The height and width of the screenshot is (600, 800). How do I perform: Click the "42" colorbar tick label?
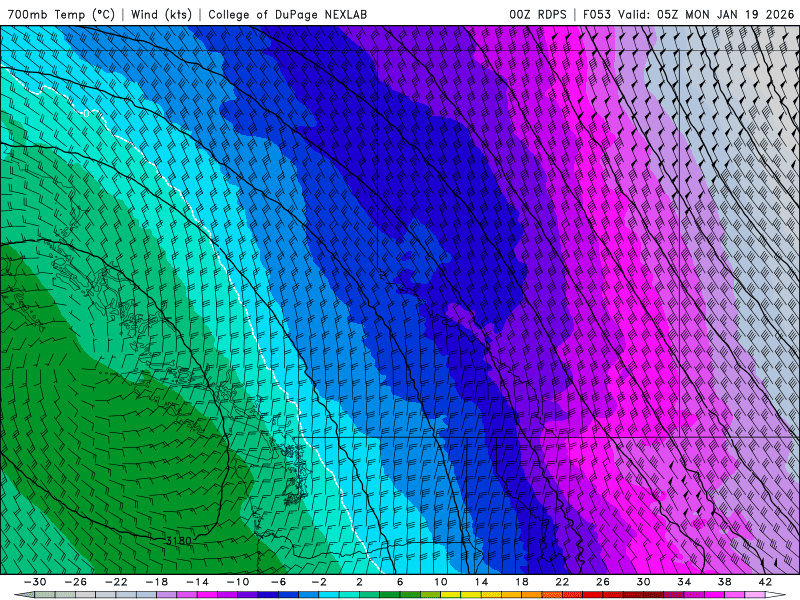click(x=765, y=582)
